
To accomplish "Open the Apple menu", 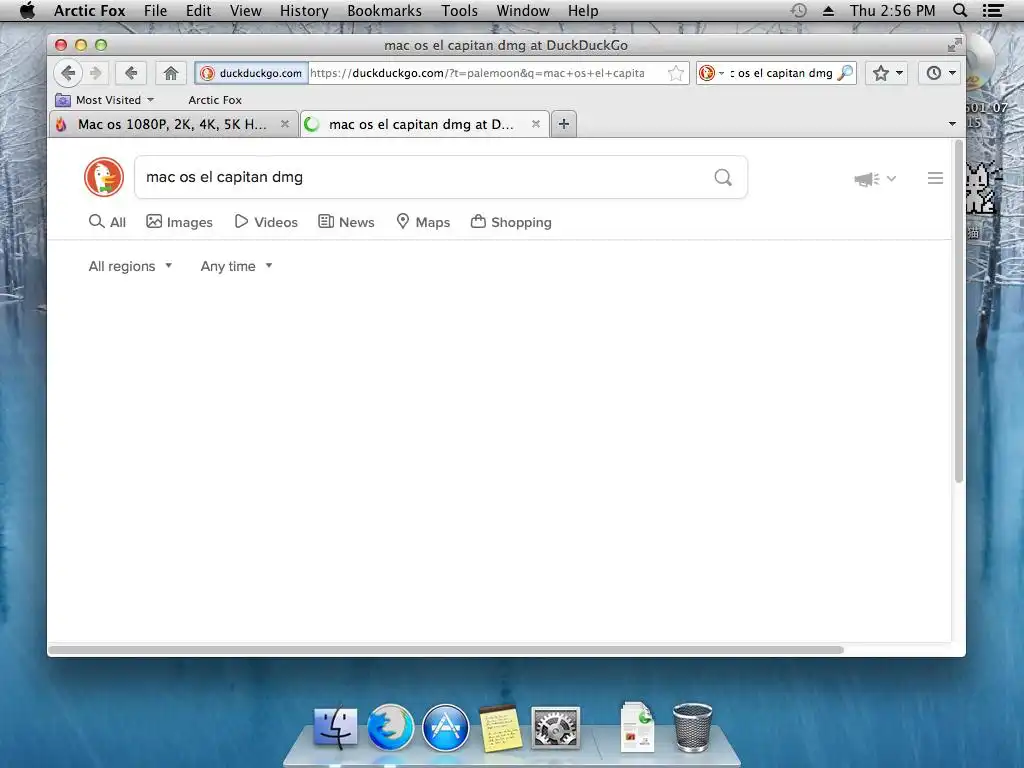I will [27, 10].
